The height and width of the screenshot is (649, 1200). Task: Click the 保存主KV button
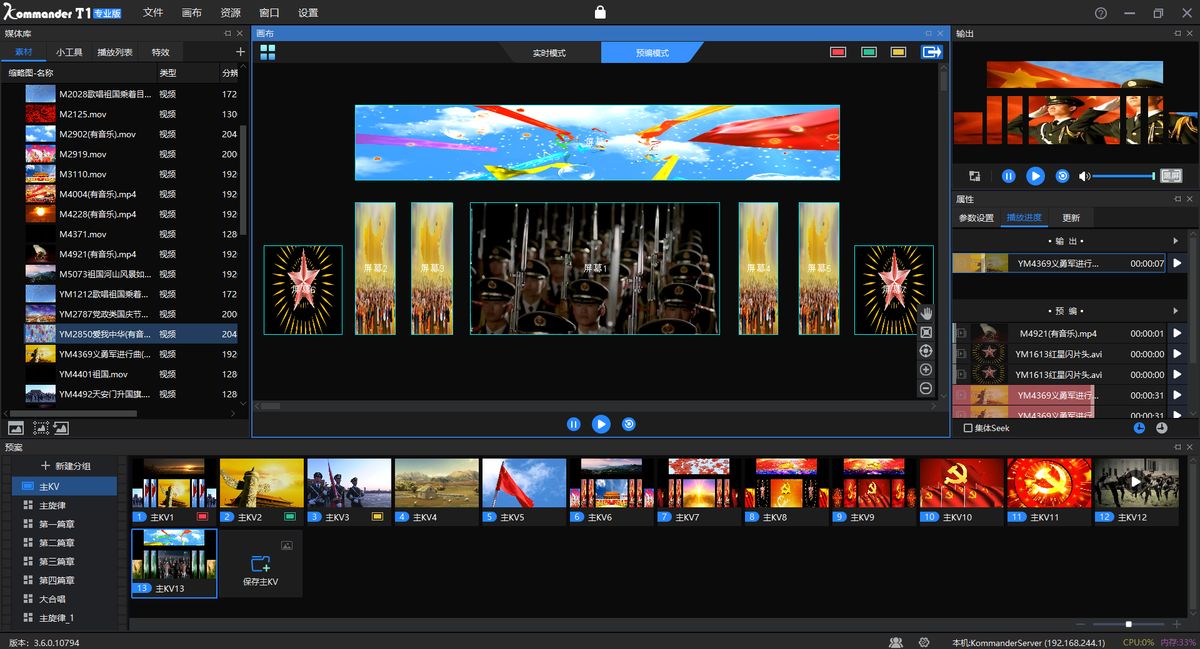click(x=258, y=563)
